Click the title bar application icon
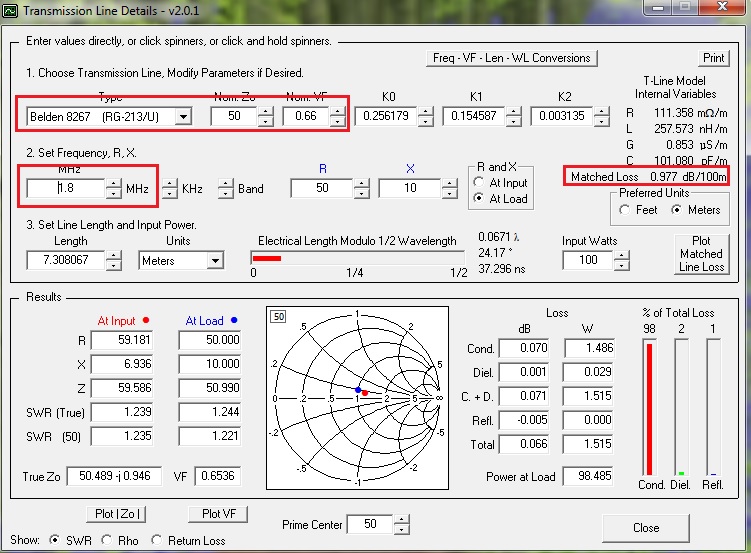This screenshot has width=751, height=553. point(10,11)
